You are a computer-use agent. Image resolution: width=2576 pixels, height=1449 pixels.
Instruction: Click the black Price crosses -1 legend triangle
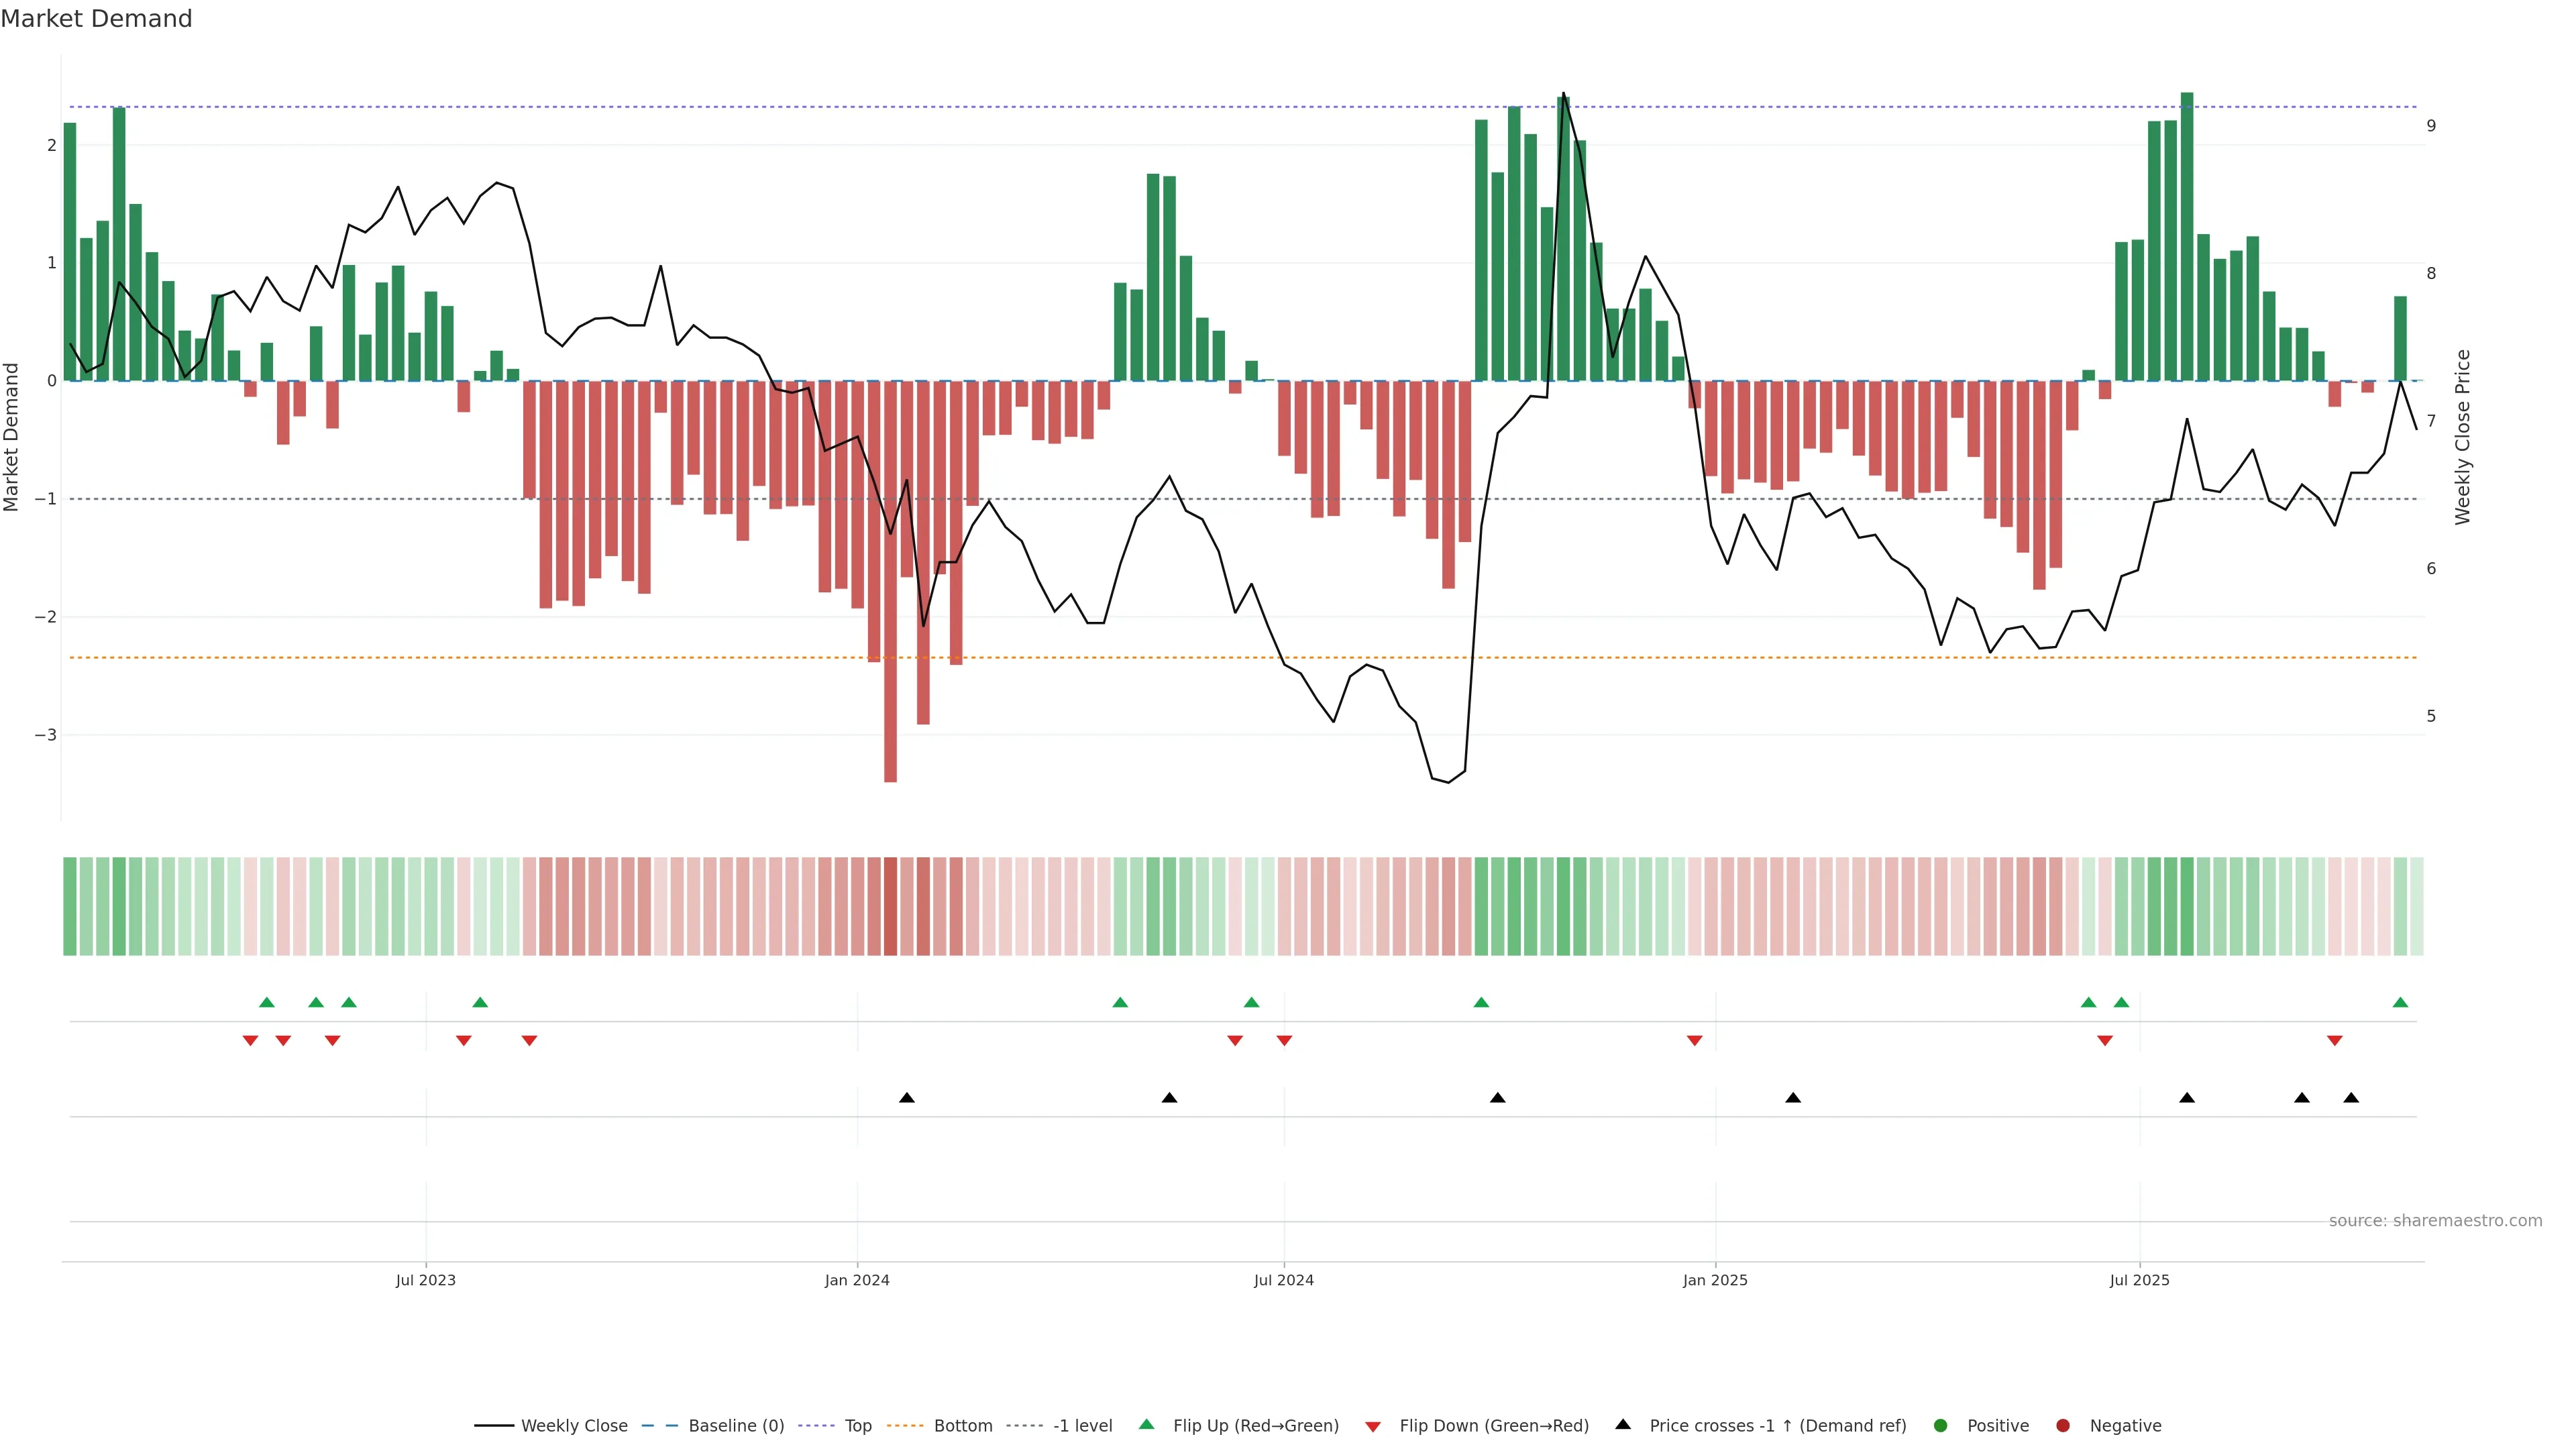[x=1623, y=1424]
